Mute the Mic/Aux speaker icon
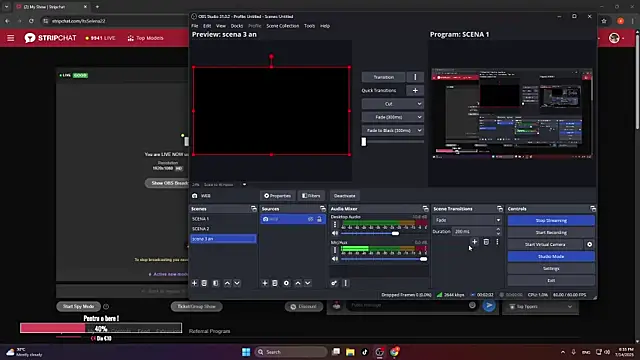Image resolution: width=640 pixels, height=360 pixels. [x=335, y=259]
